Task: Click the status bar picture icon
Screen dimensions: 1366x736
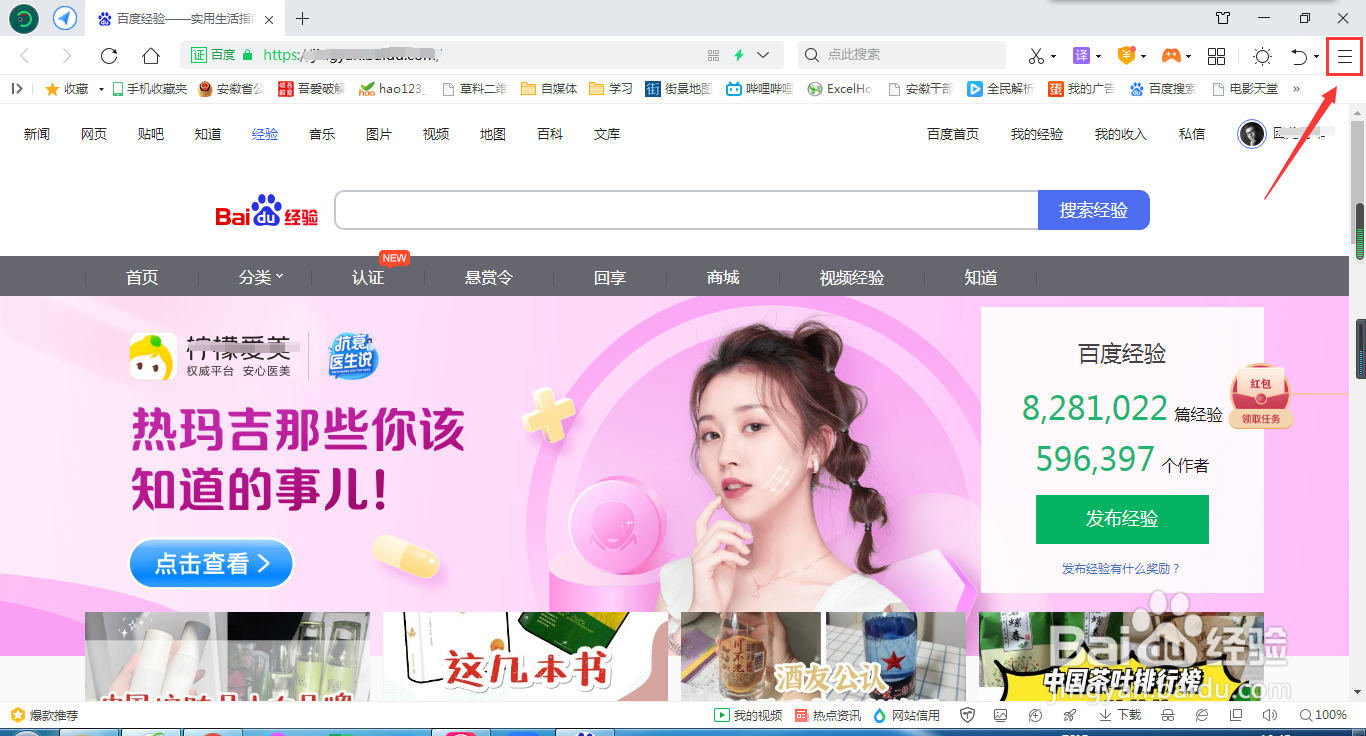Action: [x=1001, y=715]
